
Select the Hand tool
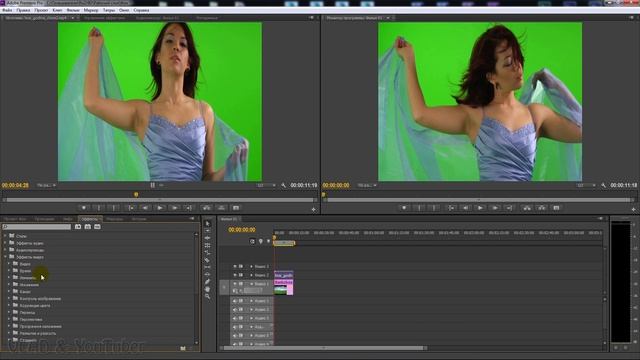pos(207,289)
